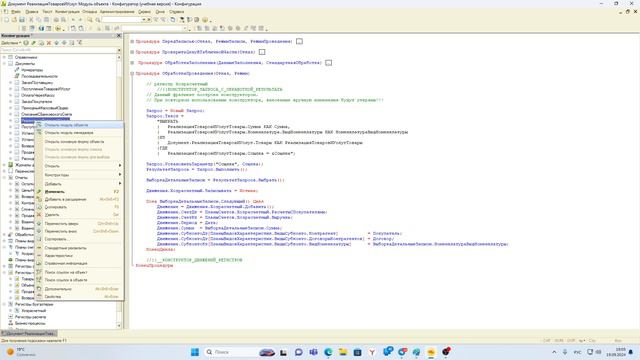Viewport: 640px width, 360px height.
Task: Choose 'Открыть основную форму объекта' menu item
Action: (x=80, y=142)
